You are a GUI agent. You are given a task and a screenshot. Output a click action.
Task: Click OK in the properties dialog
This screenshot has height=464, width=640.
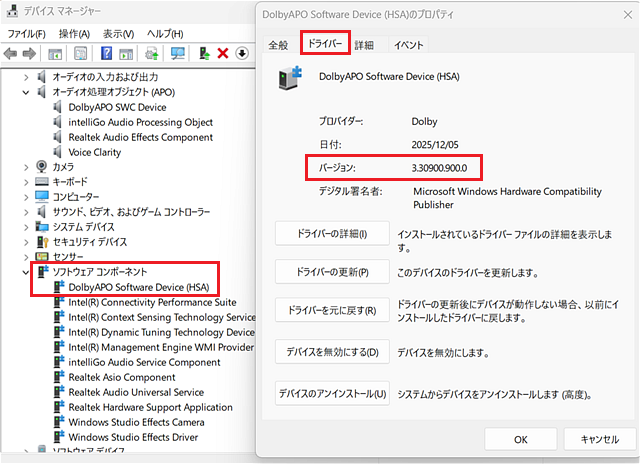(x=520, y=440)
